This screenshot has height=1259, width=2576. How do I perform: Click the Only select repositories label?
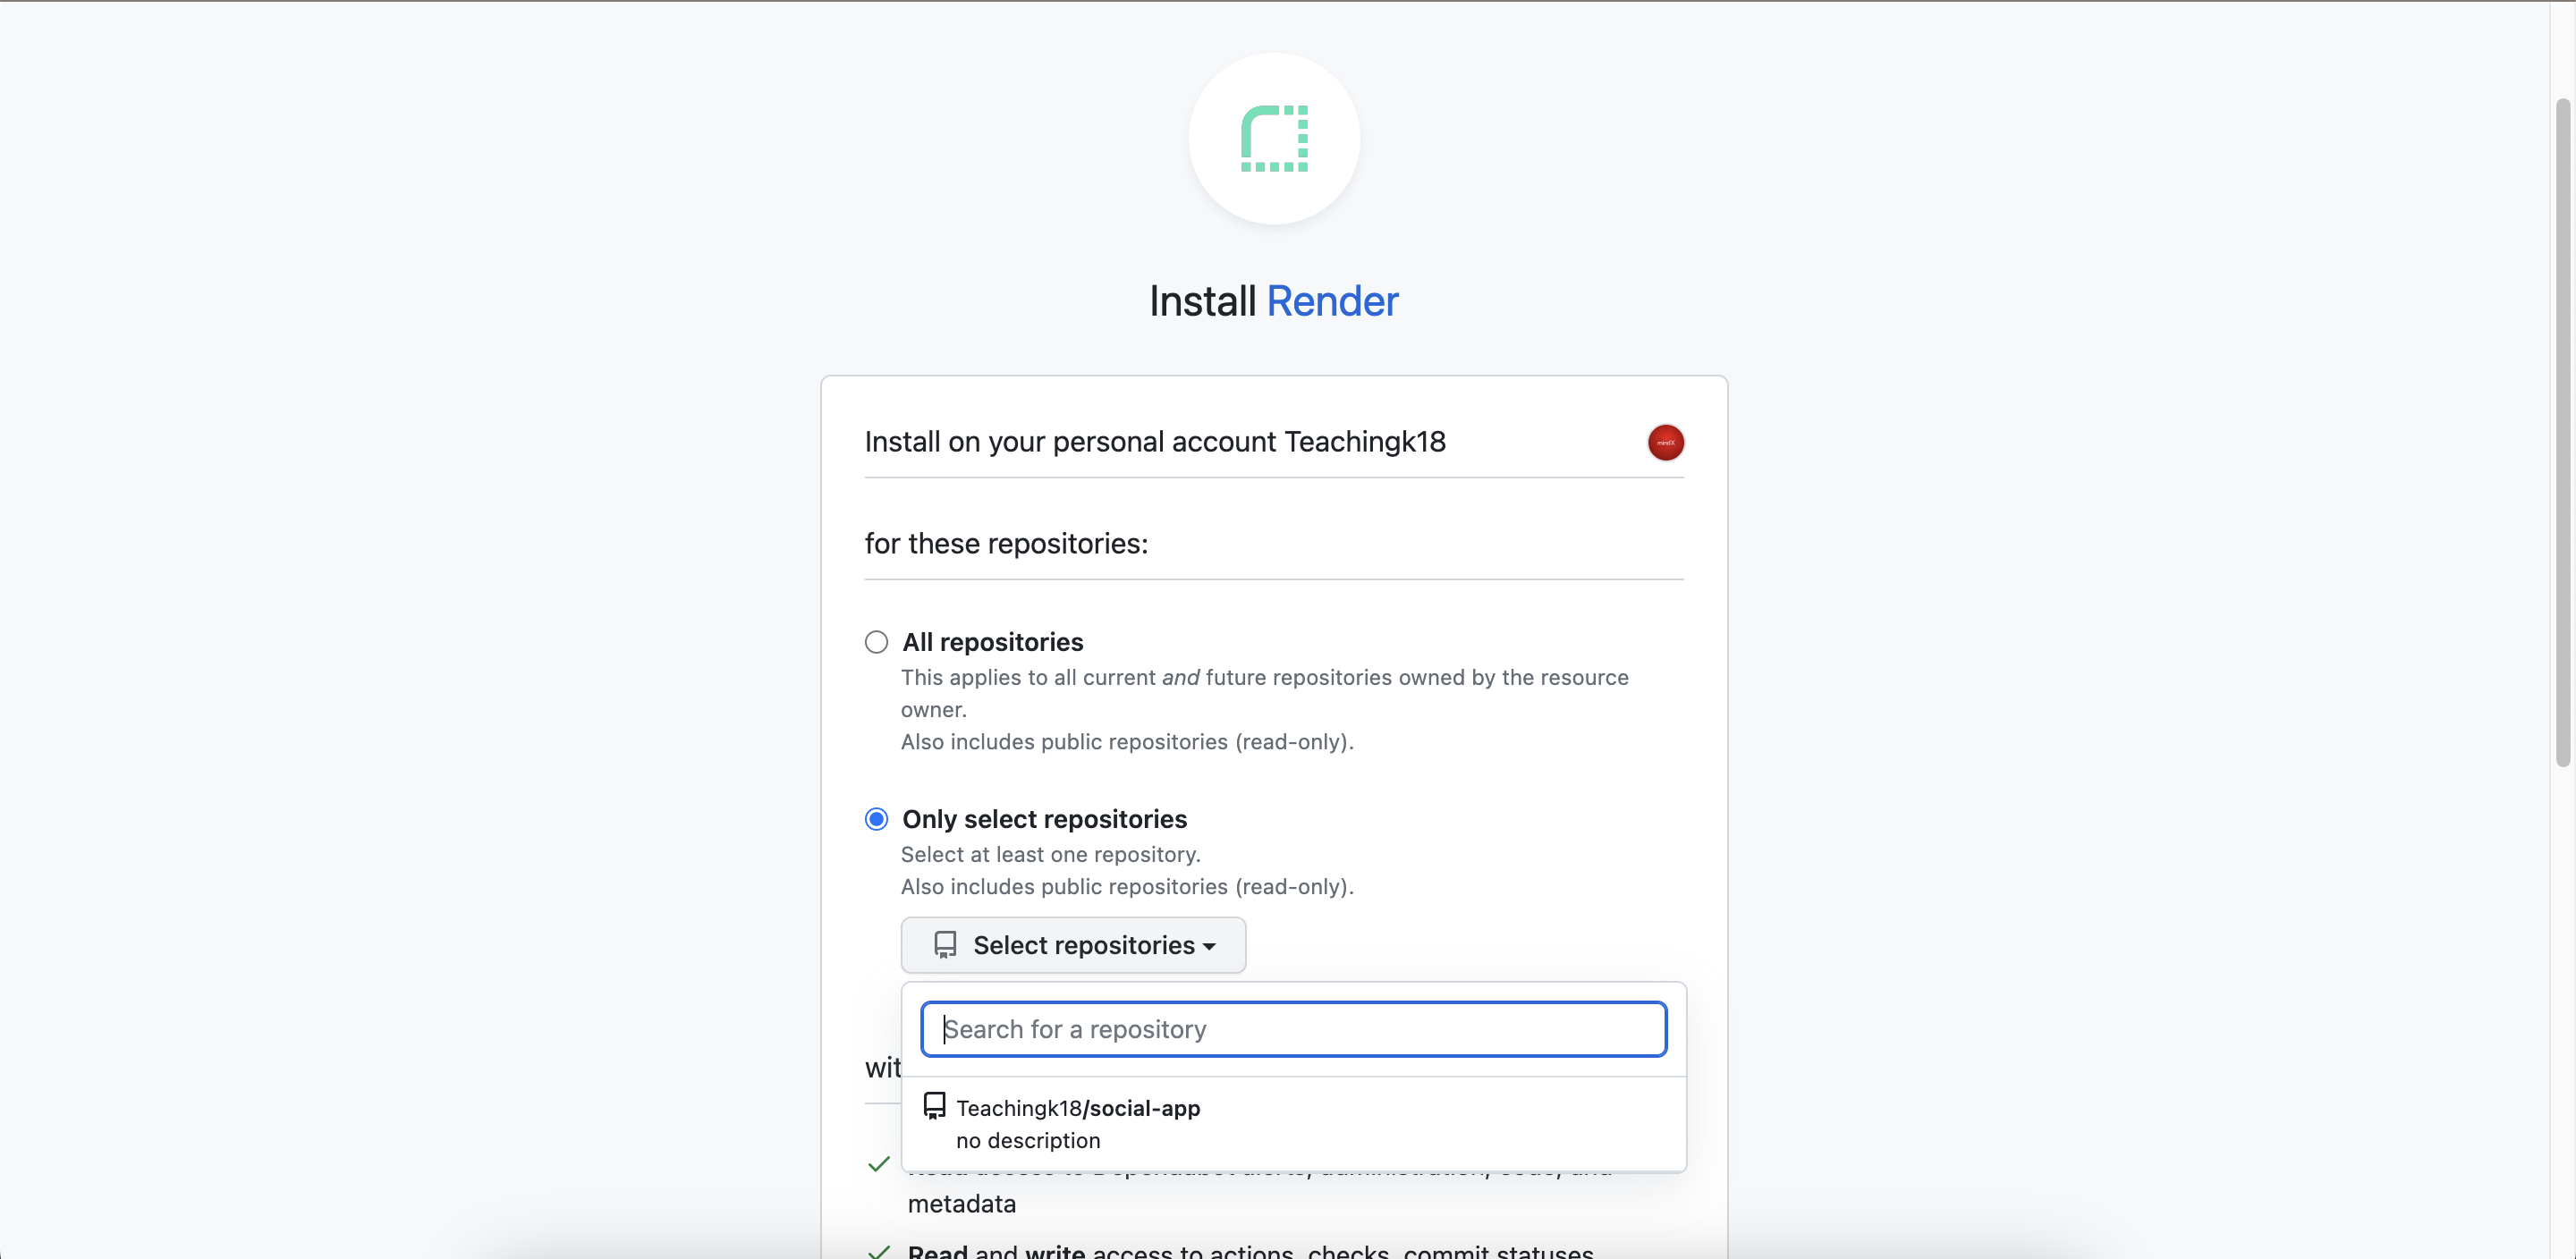click(1044, 819)
